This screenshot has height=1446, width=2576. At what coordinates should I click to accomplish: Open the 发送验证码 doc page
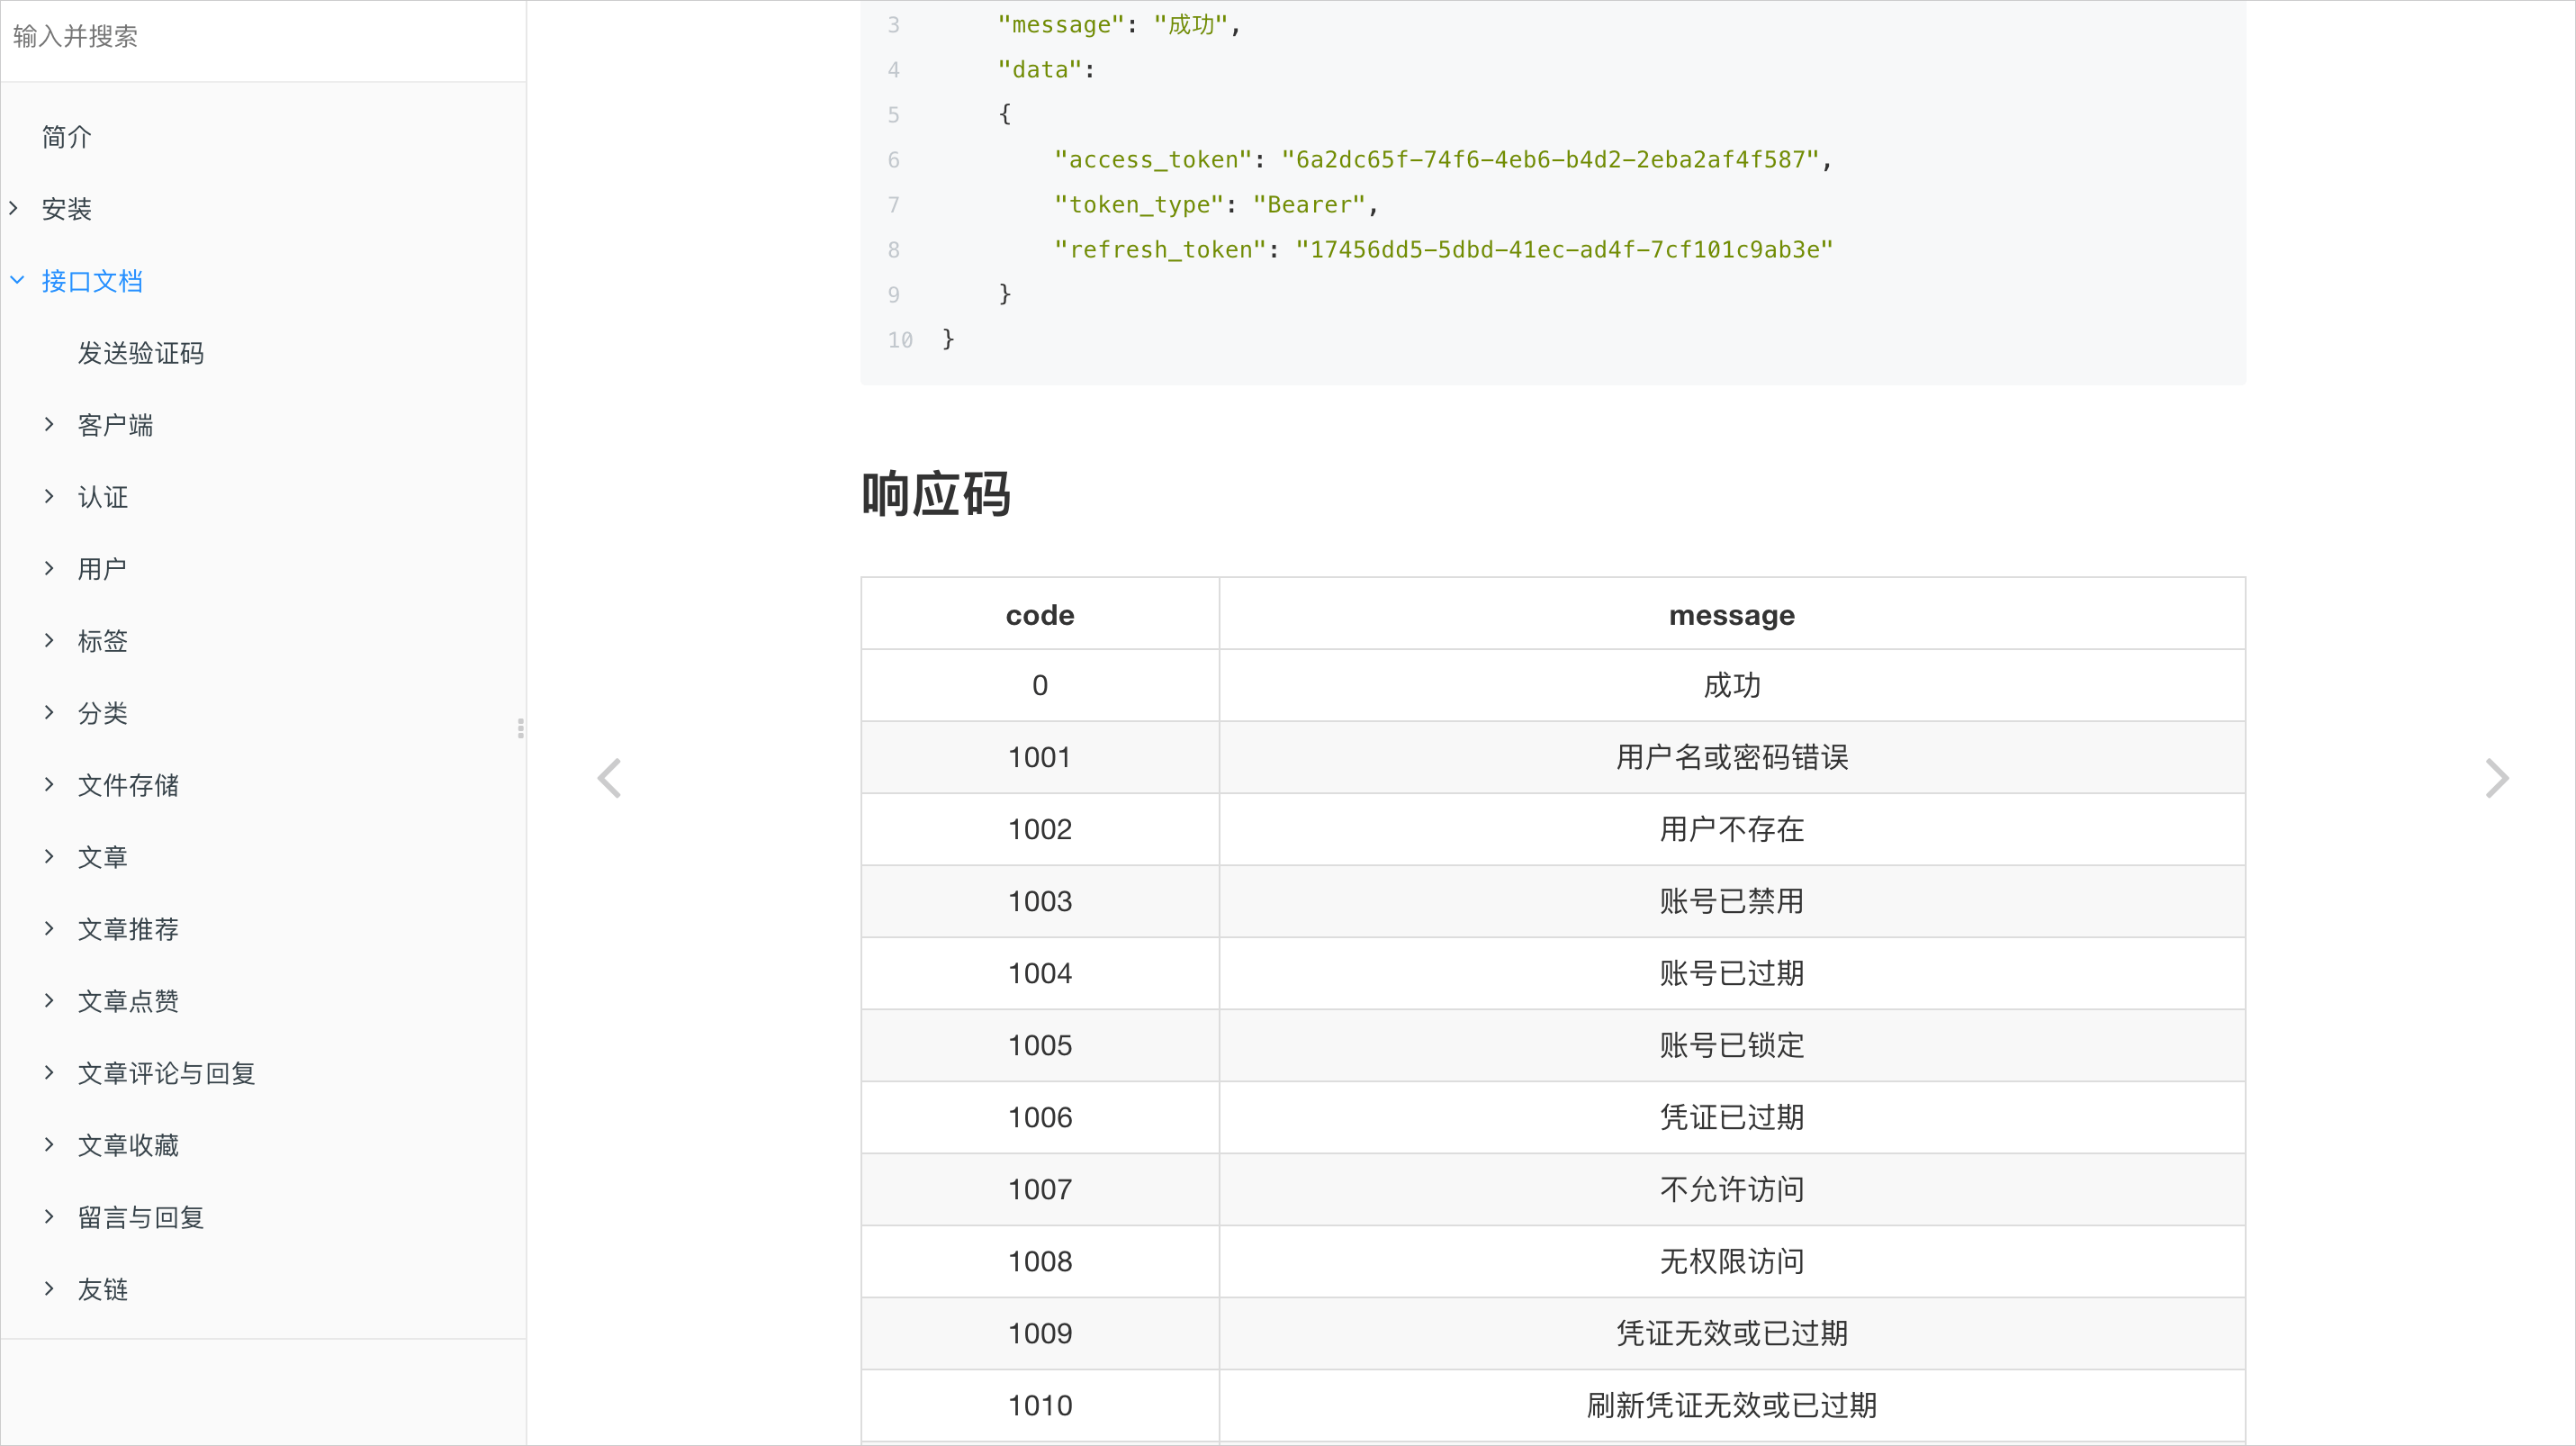(x=141, y=353)
